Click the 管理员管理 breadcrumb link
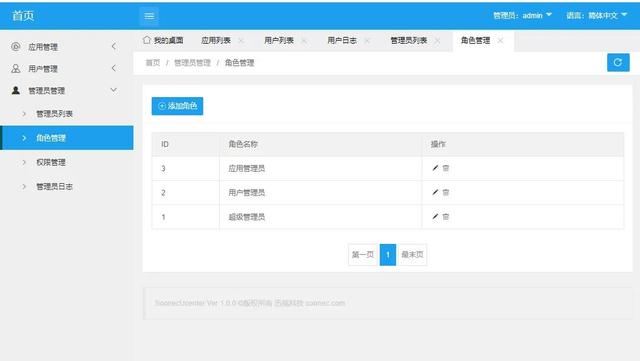Image resolution: width=640 pixels, height=361 pixels. [x=192, y=62]
